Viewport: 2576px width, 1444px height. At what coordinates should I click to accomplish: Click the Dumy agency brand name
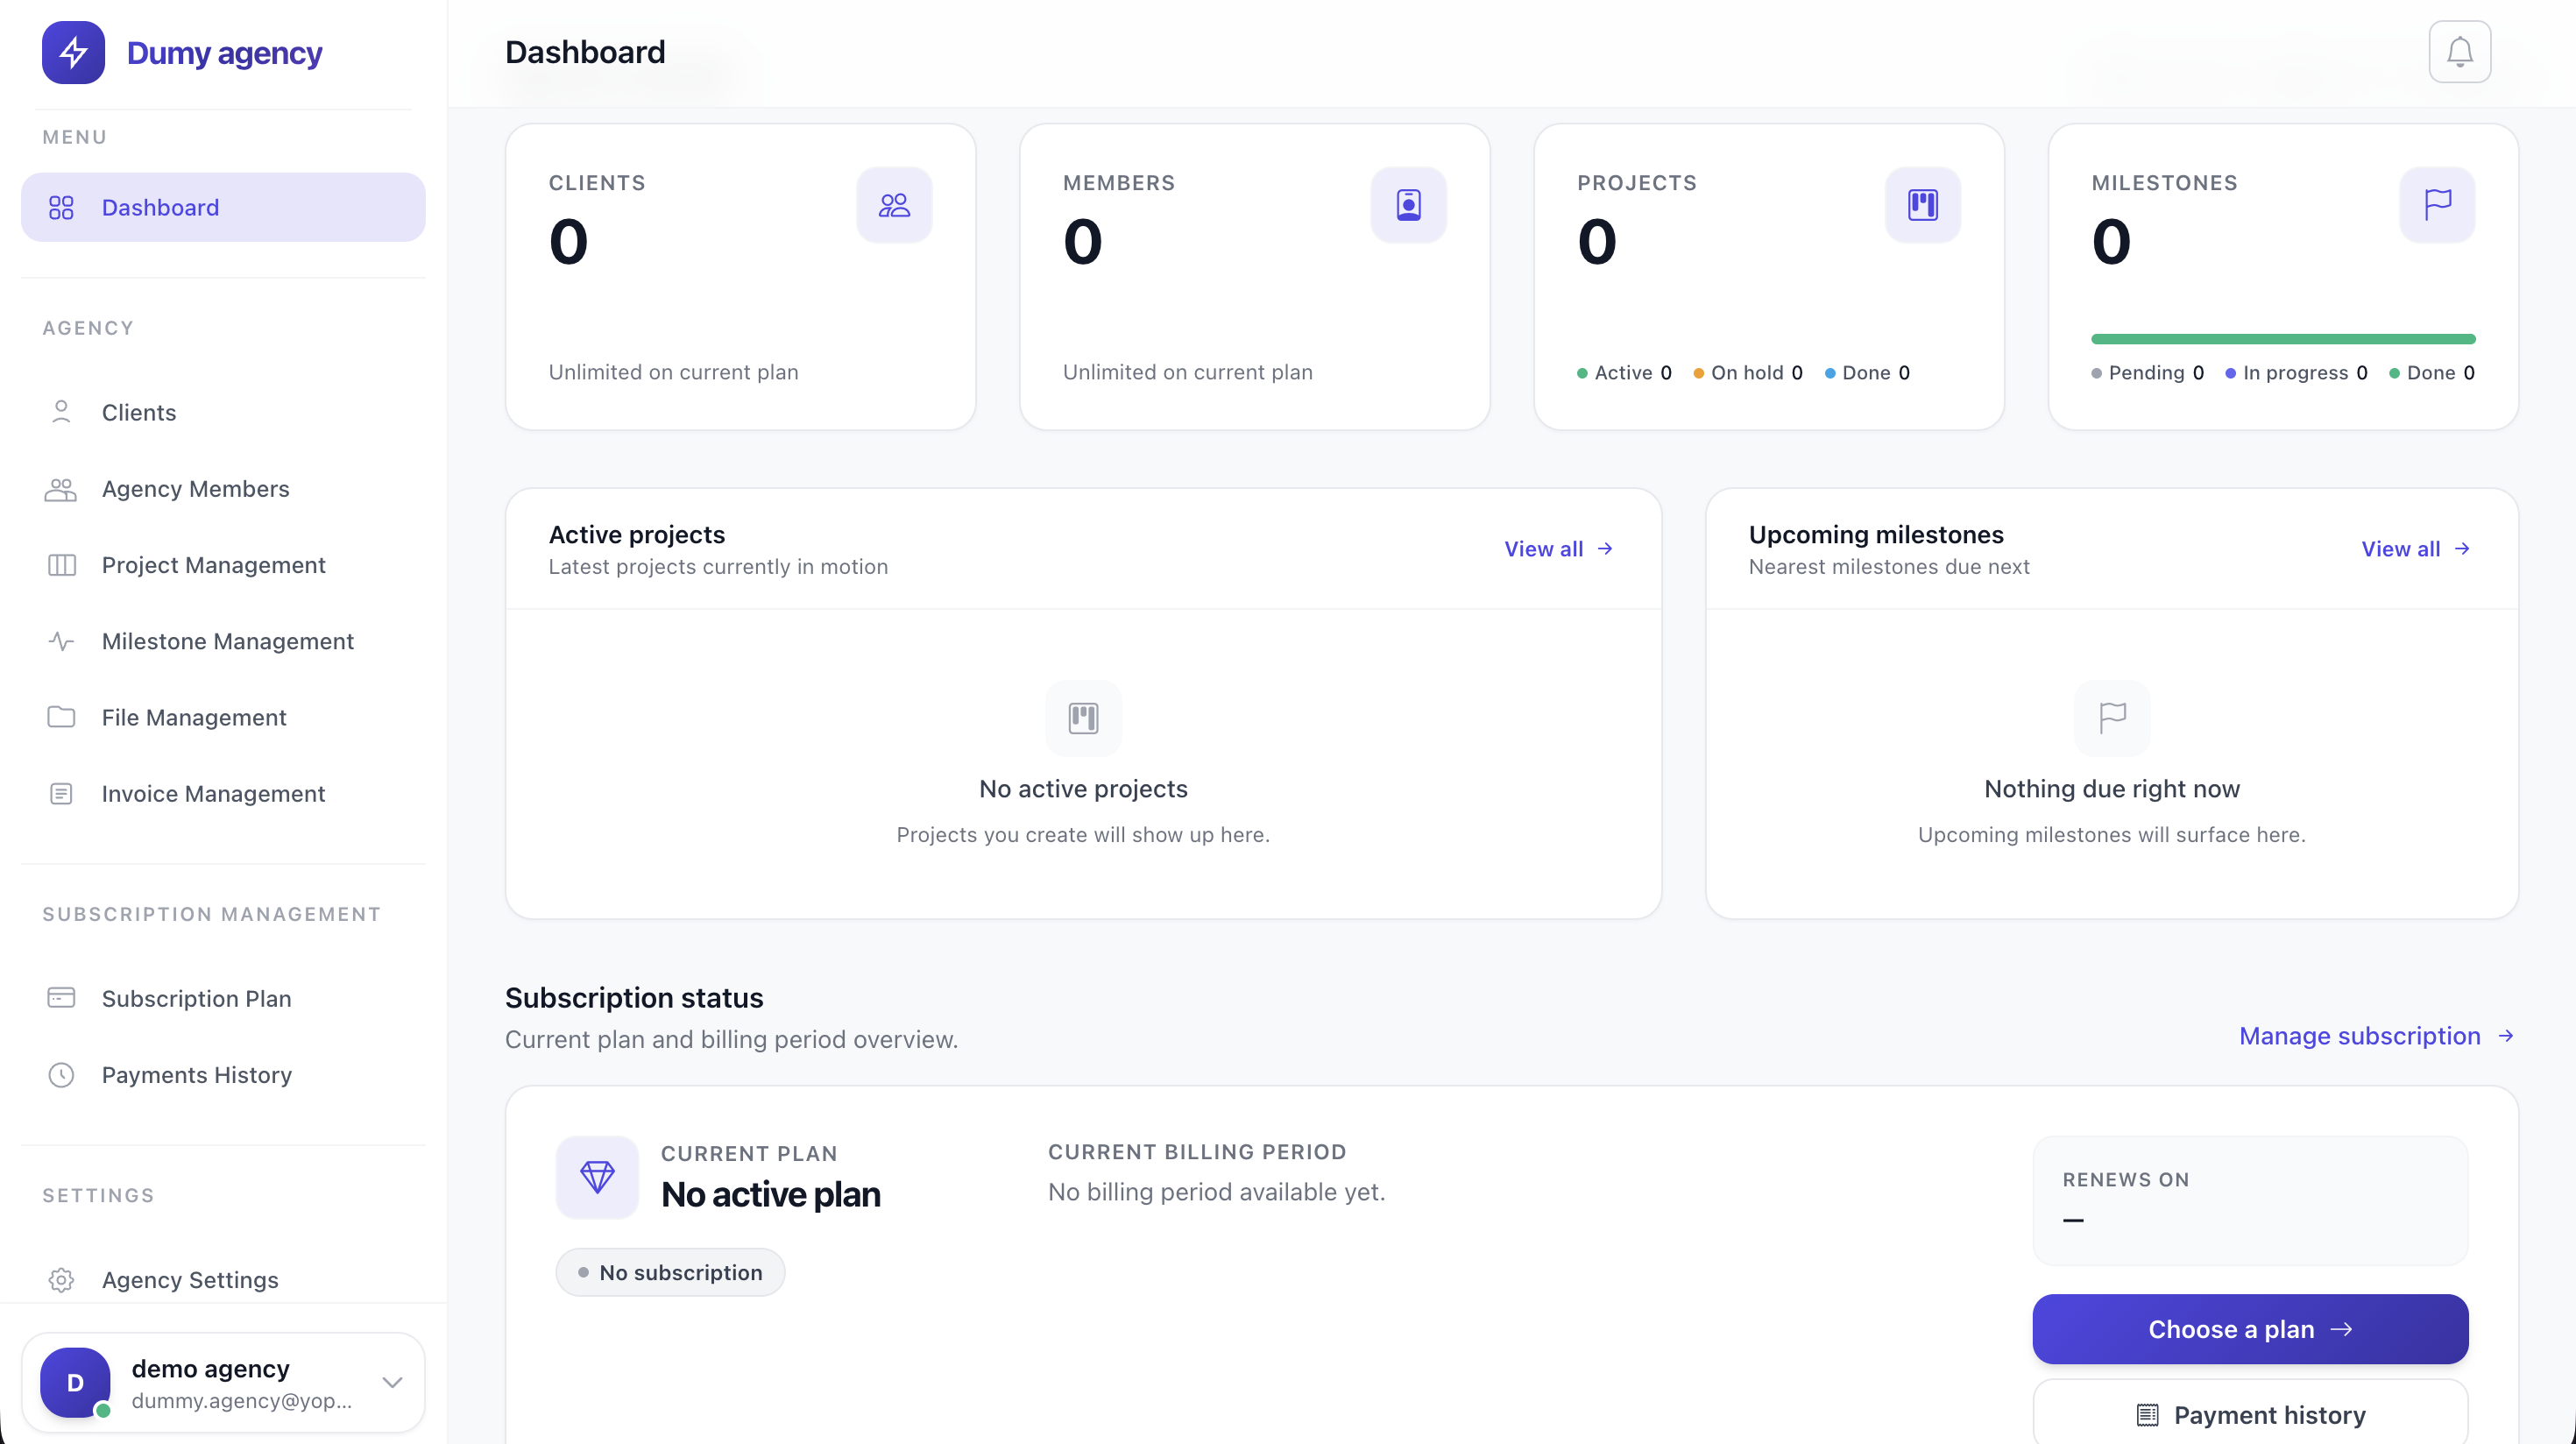[x=224, y=53]
